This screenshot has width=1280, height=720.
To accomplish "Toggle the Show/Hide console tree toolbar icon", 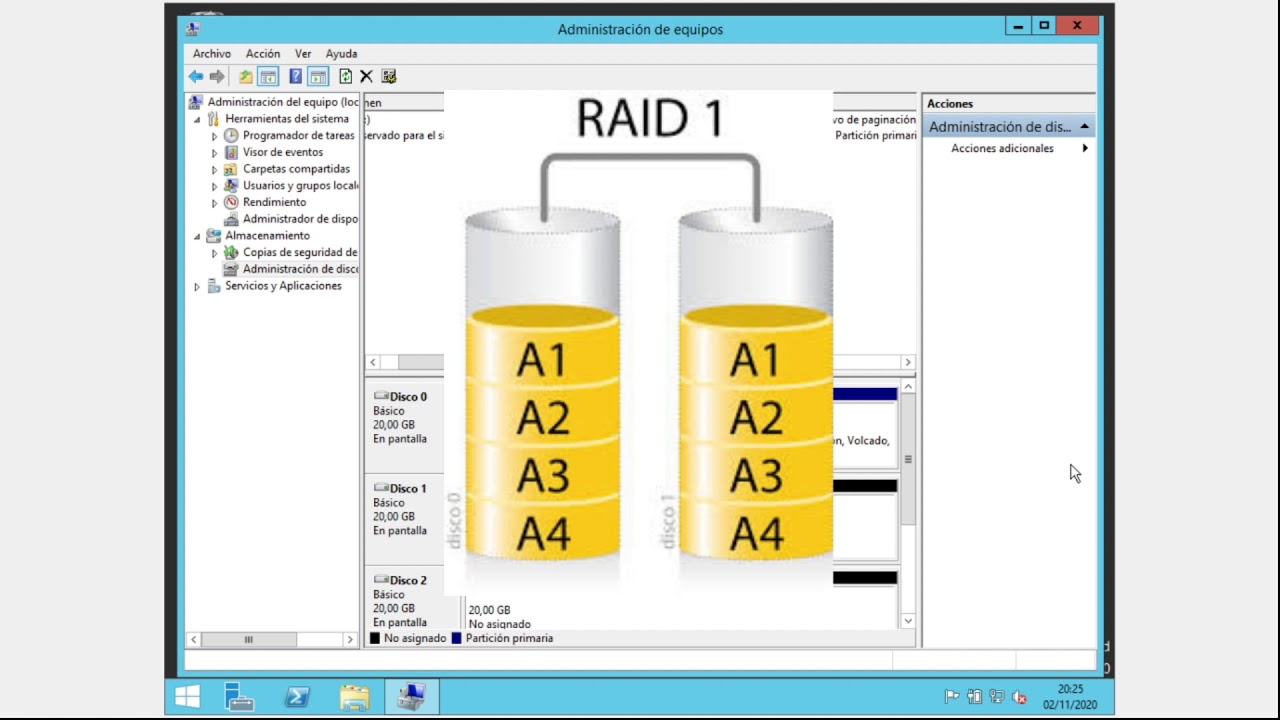I will 268,76.
